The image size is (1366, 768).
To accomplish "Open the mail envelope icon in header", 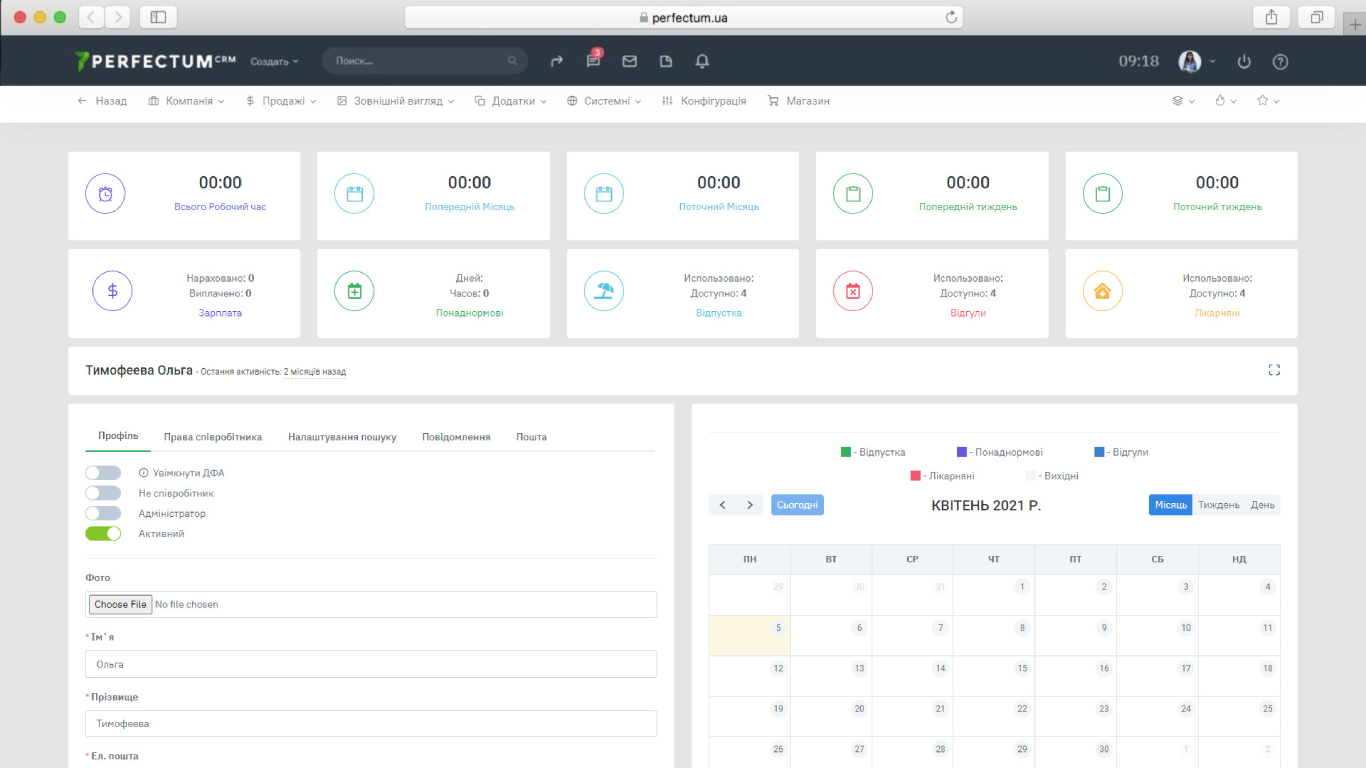I will pyautogui.click(x=629, y=61).
